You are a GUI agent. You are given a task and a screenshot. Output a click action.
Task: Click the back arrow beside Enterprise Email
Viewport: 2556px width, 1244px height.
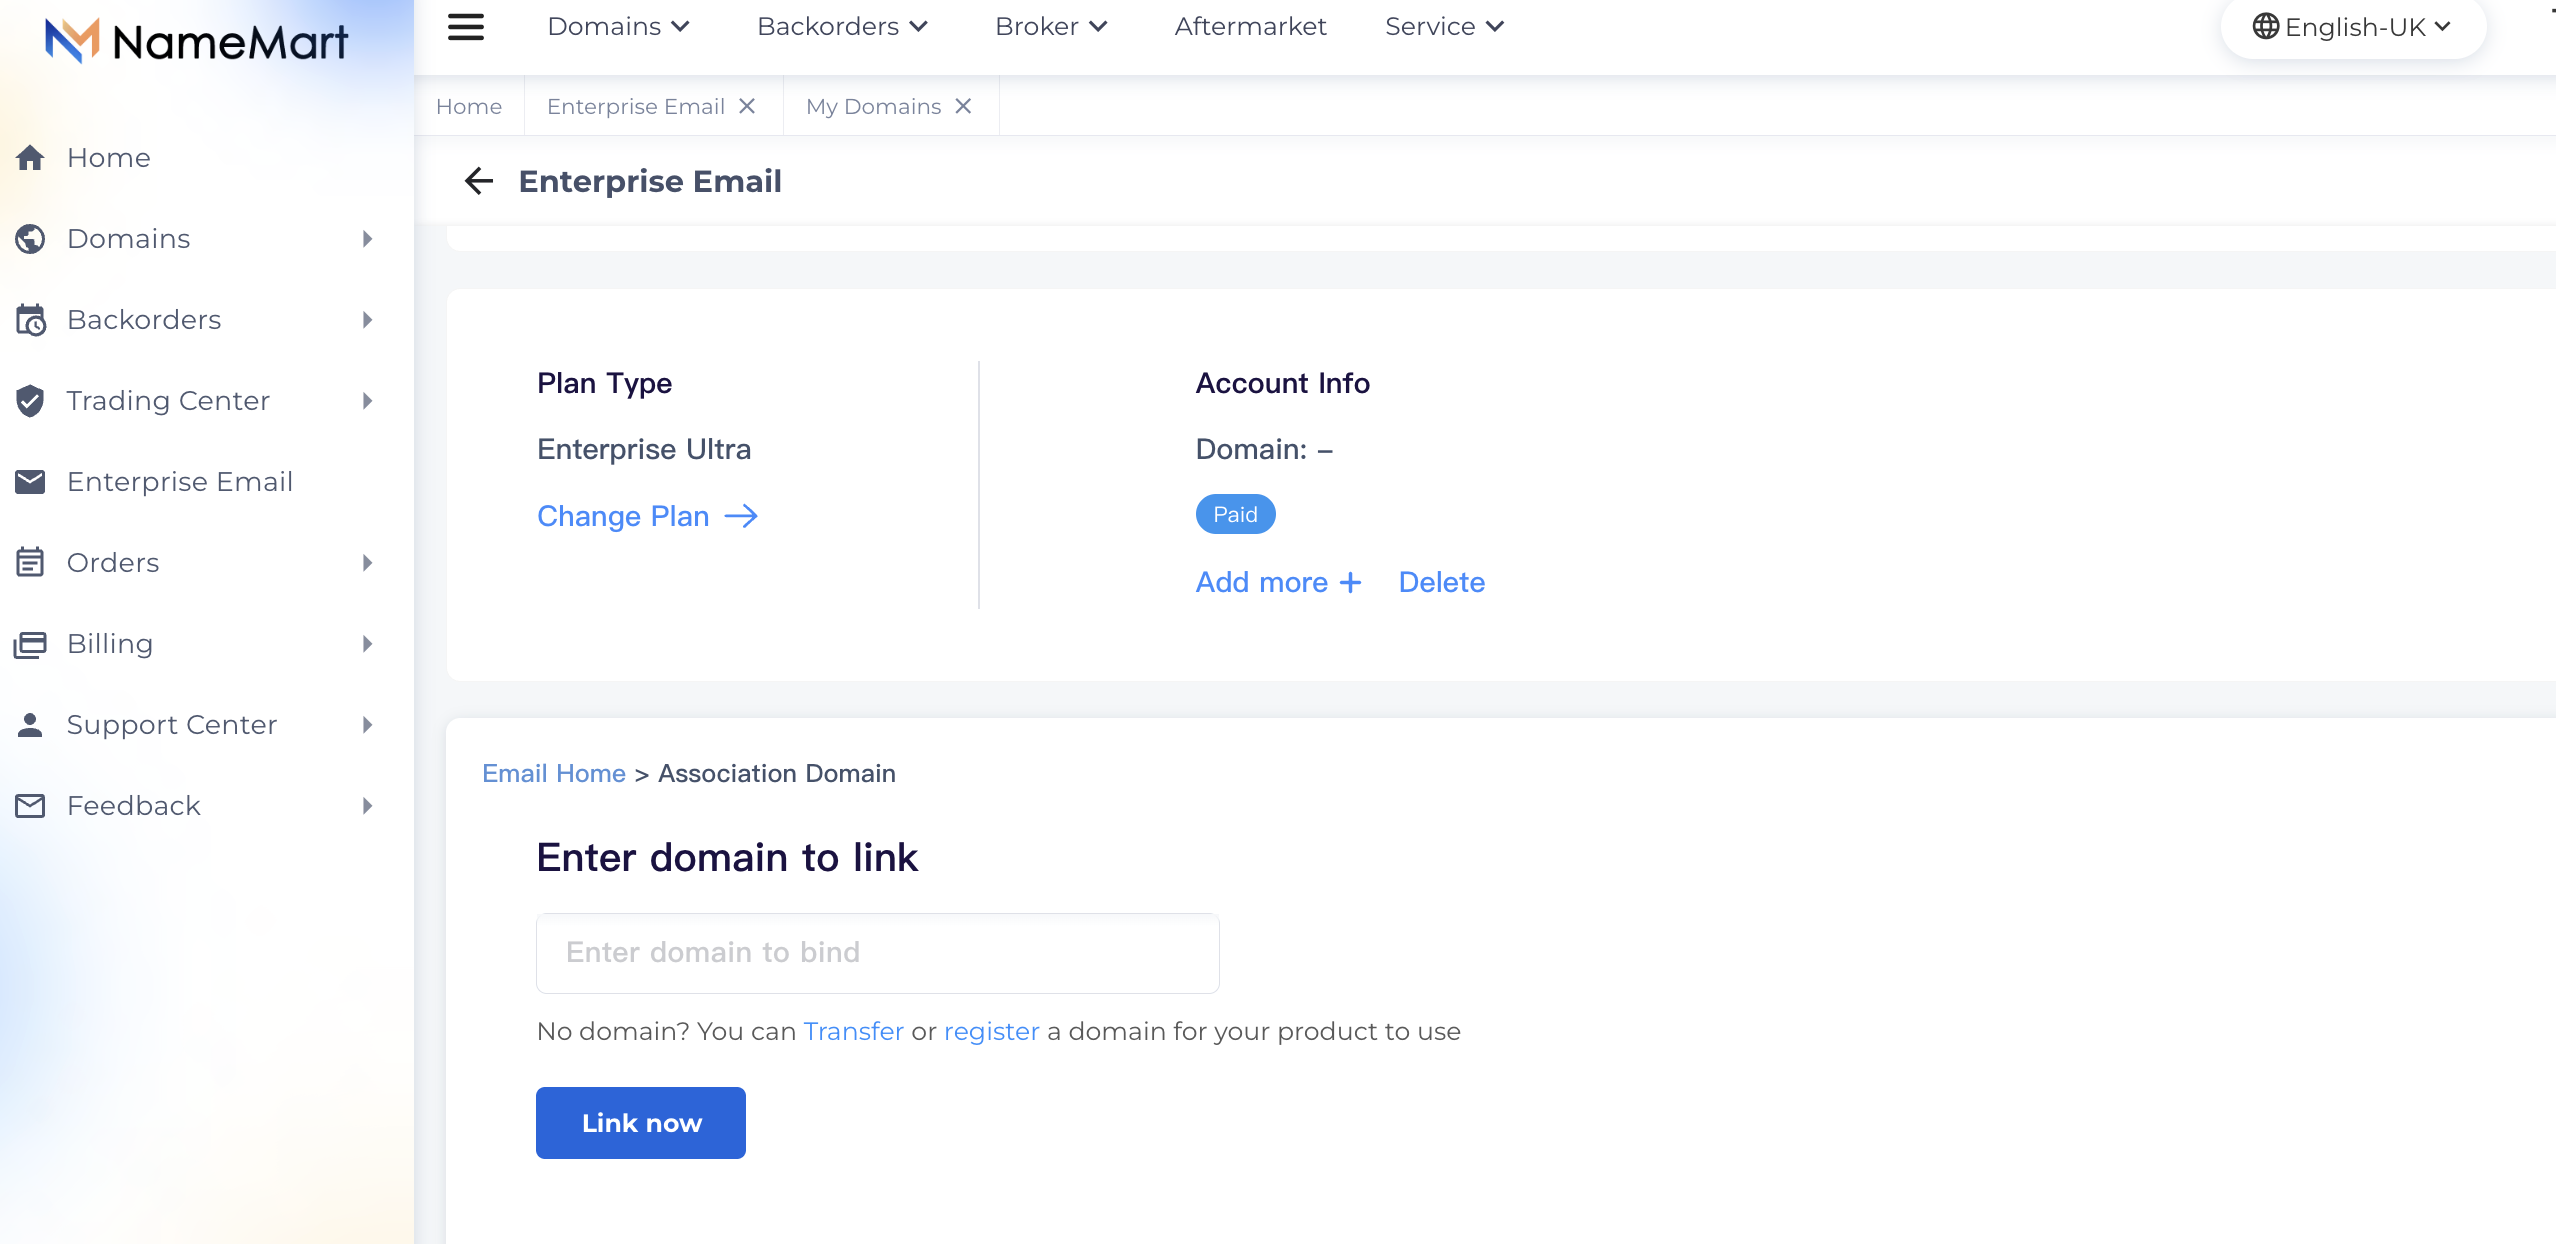click(479, 181)
